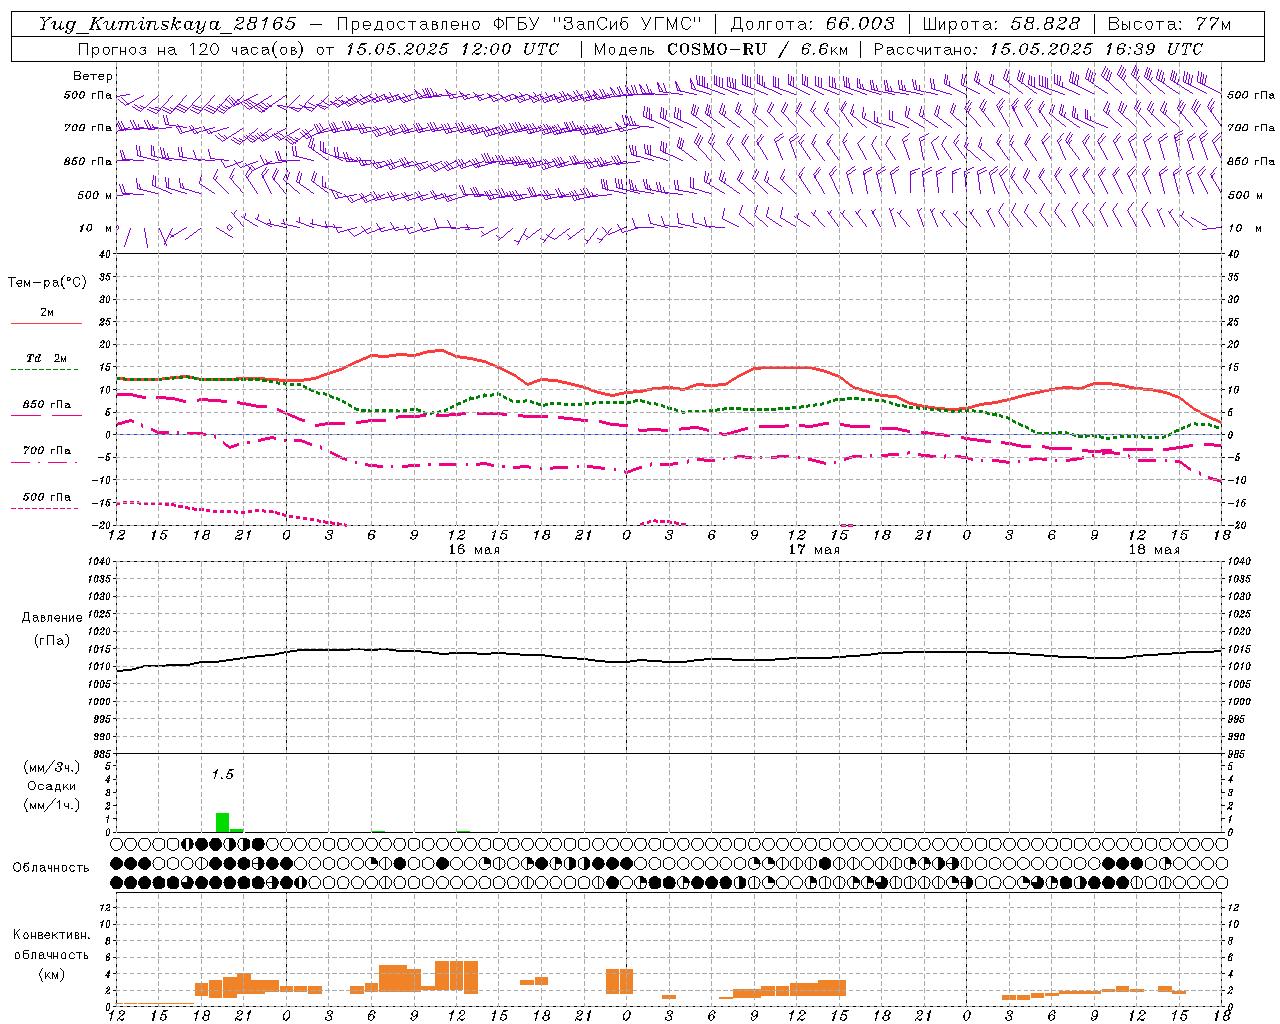Click the 17 мая date label
This screenshot has height=1024, width=1280.
(x=814, y=550)
